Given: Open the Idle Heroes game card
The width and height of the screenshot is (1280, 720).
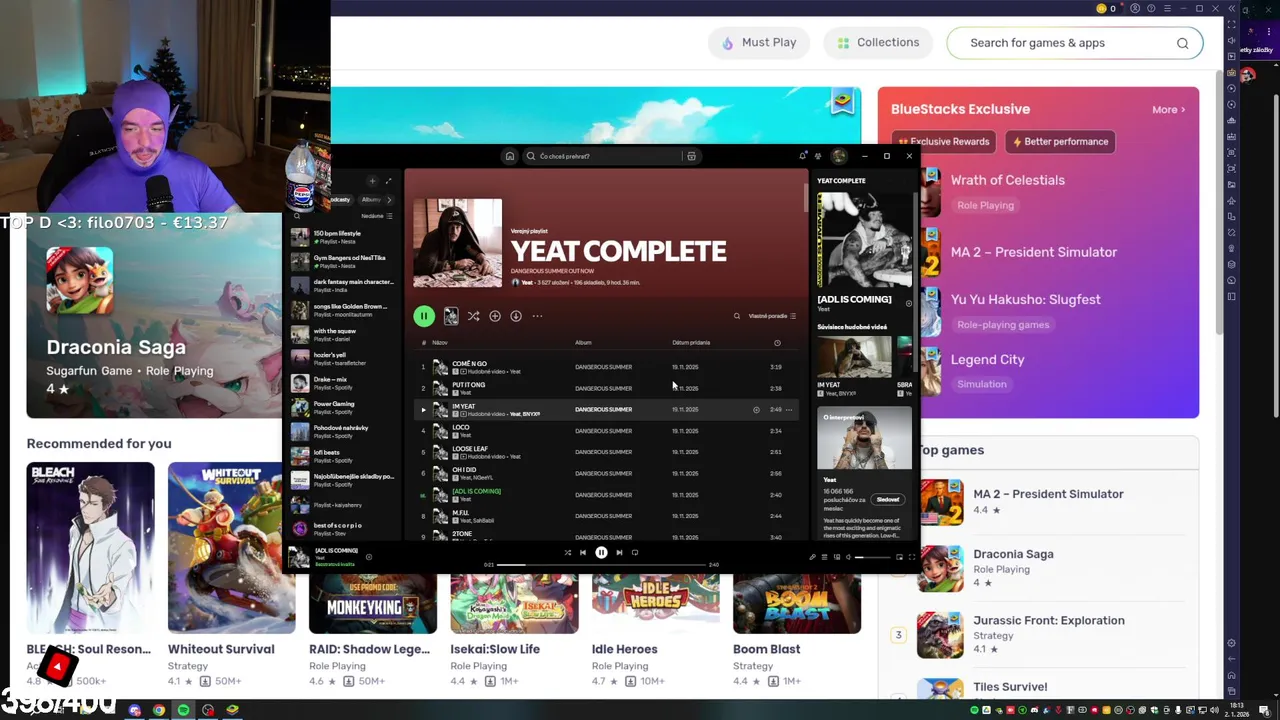Looking at the screenshot, I should (655, 630).
